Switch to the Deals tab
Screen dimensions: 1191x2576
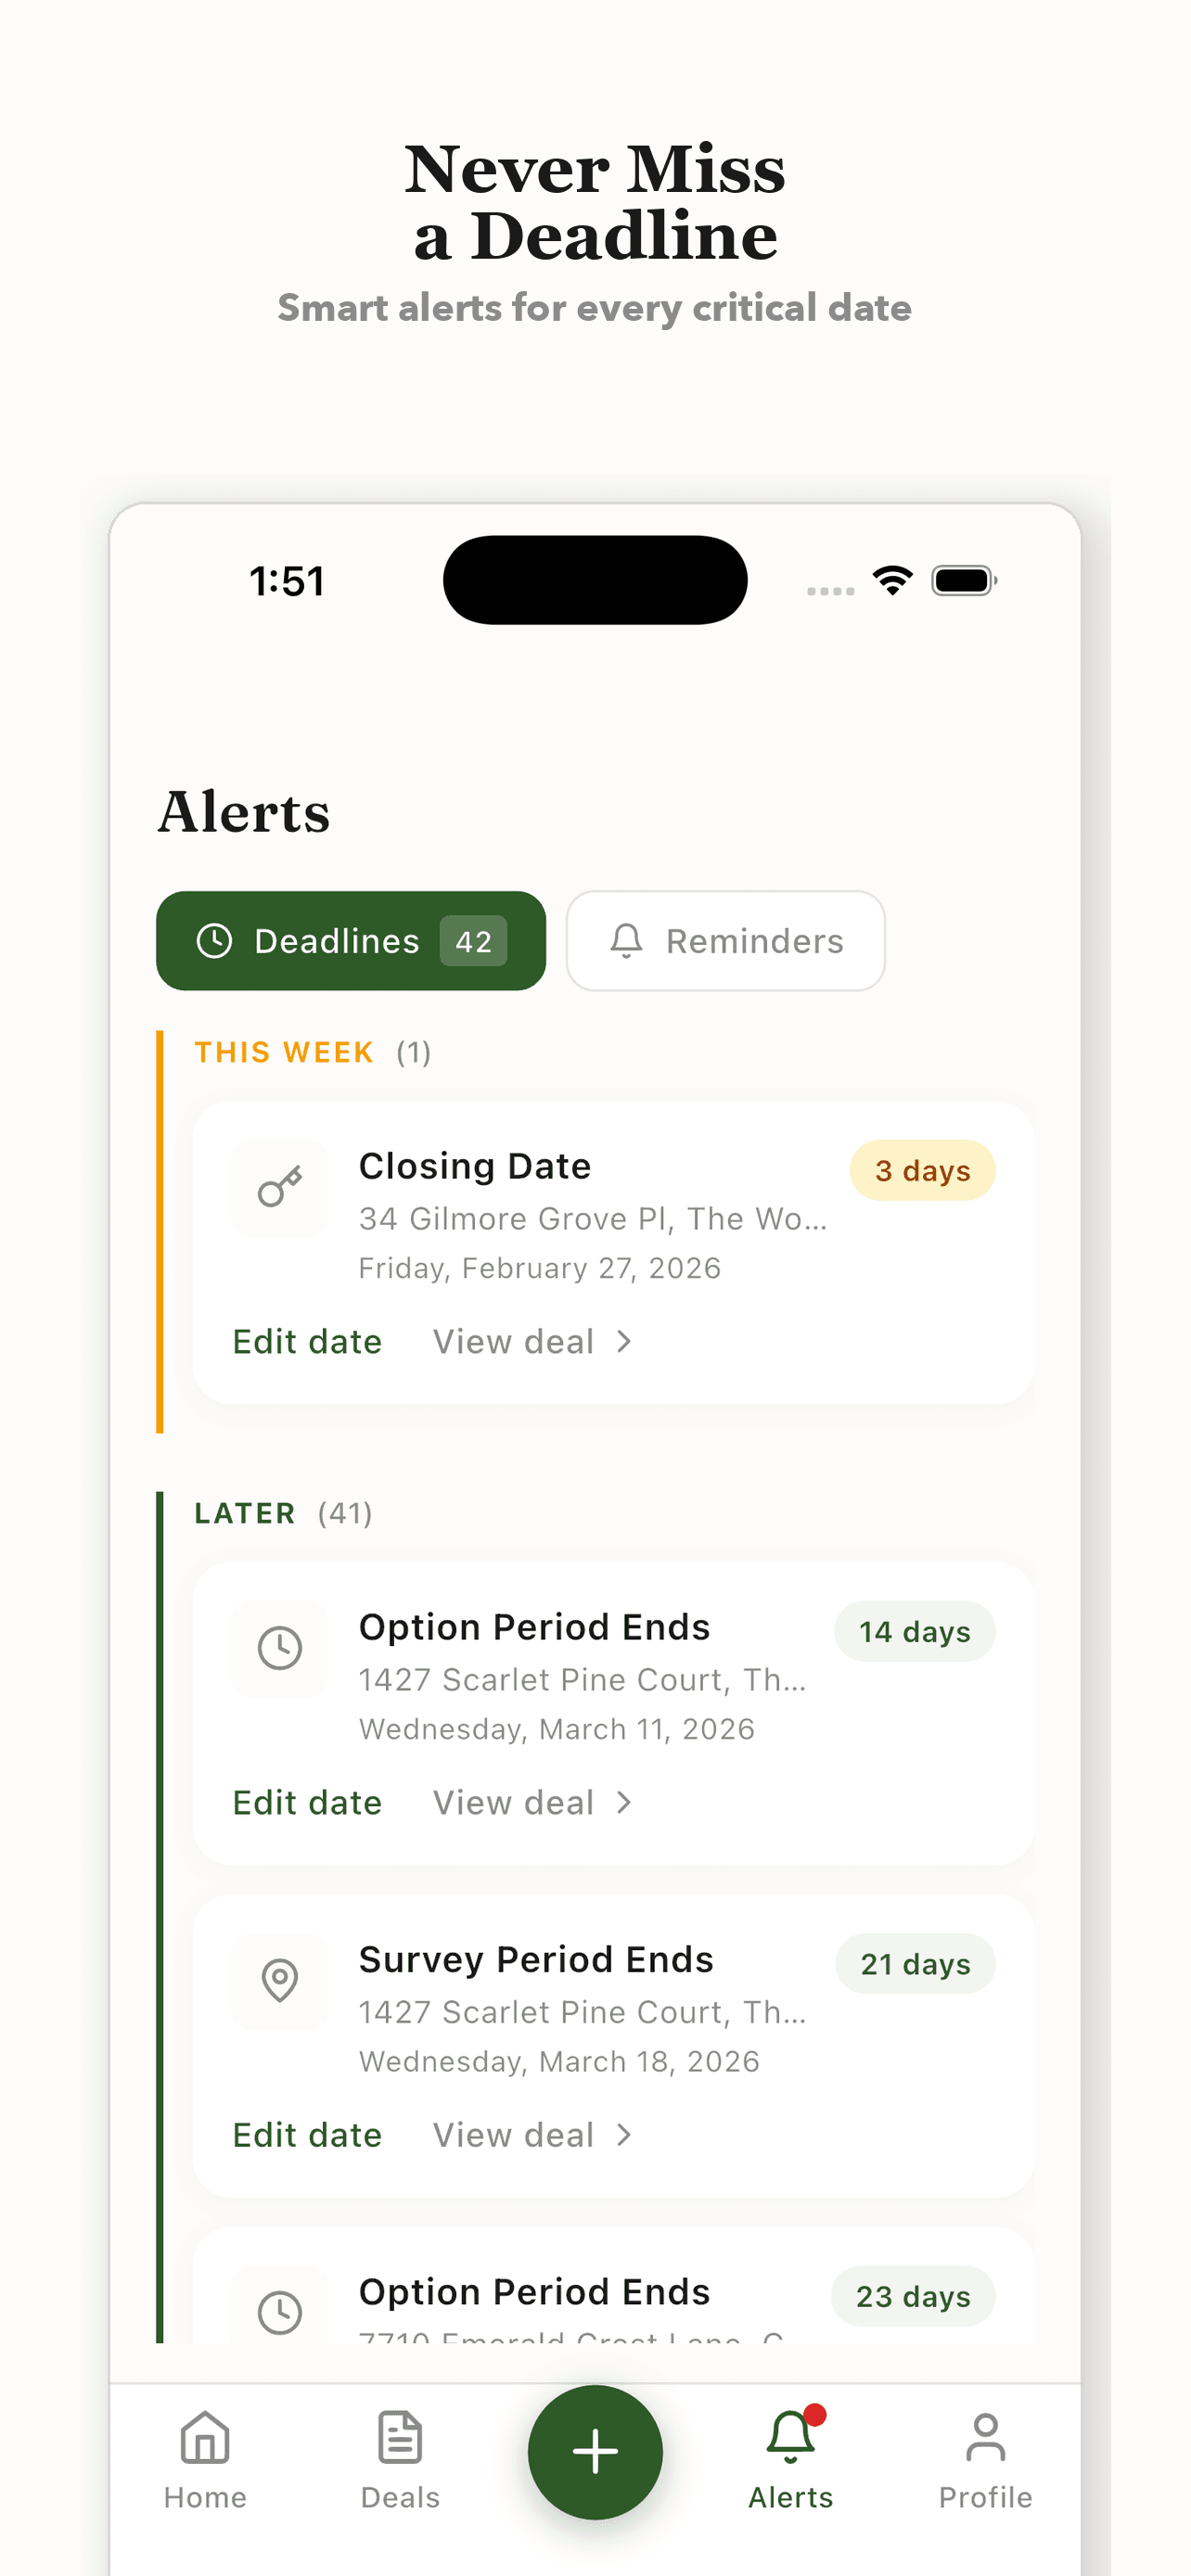click(398, 2460)
